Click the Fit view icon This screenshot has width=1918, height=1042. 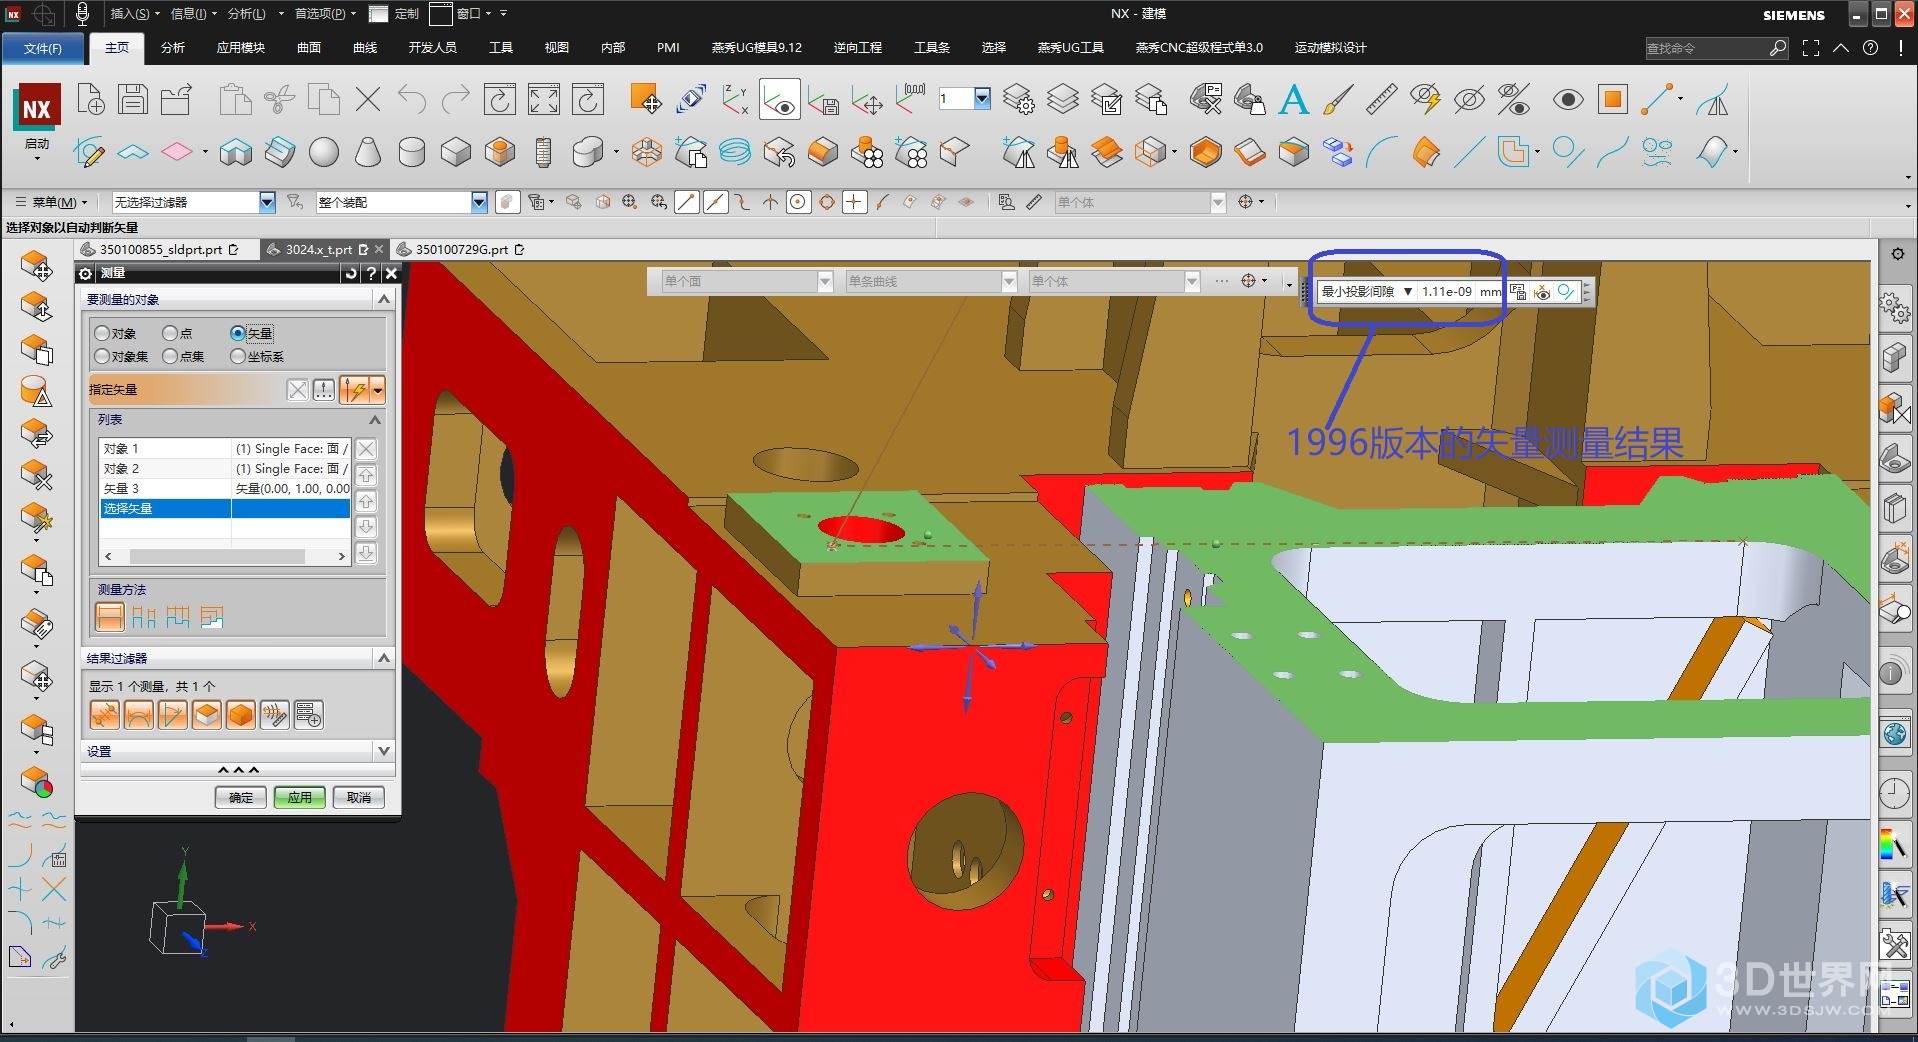pos(544,100)
